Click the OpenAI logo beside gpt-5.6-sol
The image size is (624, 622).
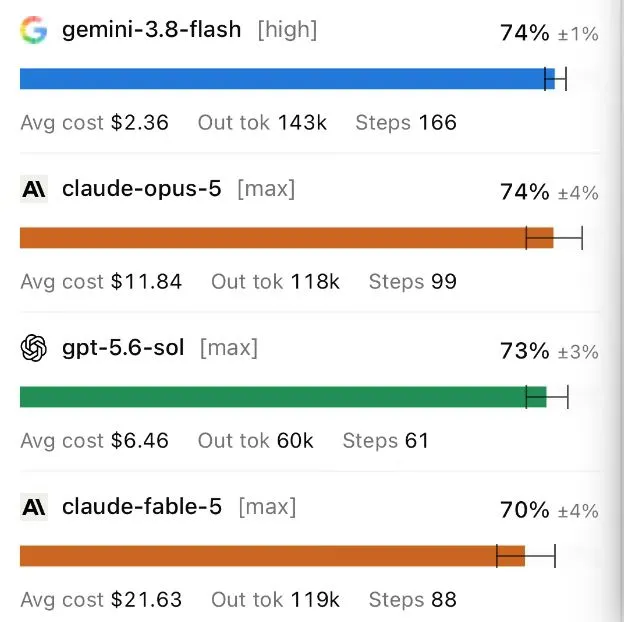[34, 348]
